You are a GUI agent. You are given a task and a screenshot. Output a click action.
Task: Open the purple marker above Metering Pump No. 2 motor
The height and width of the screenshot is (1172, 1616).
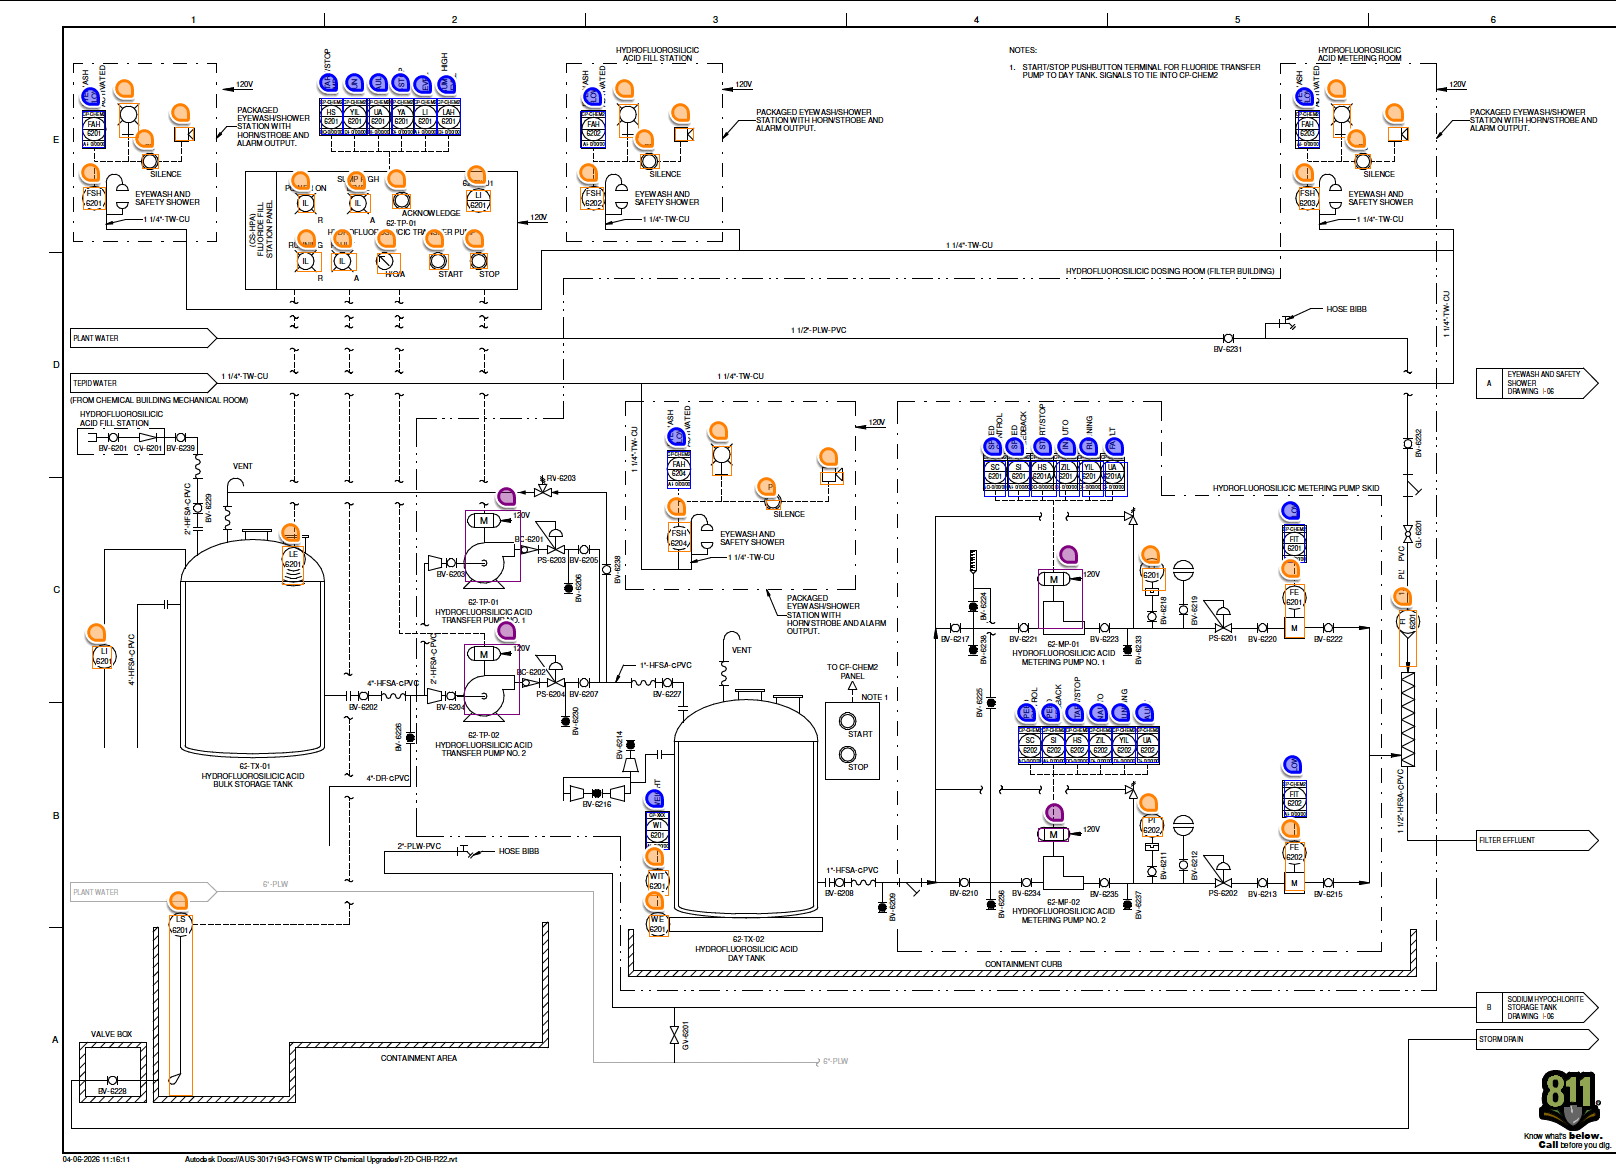1054,811
